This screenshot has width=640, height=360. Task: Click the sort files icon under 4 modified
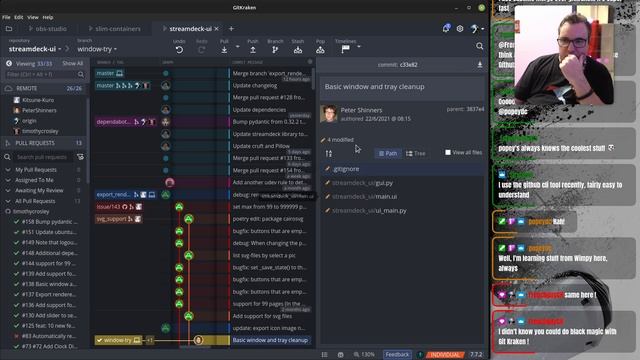click(x=329, y=153)
